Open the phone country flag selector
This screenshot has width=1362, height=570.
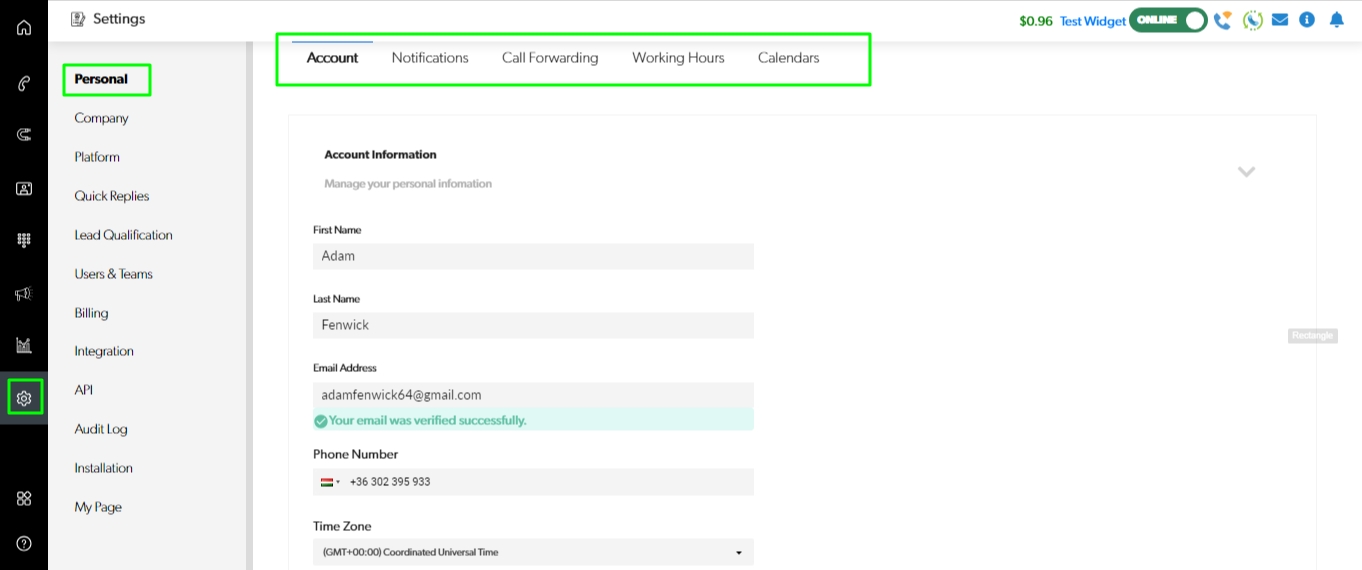(x=330, y=482)
